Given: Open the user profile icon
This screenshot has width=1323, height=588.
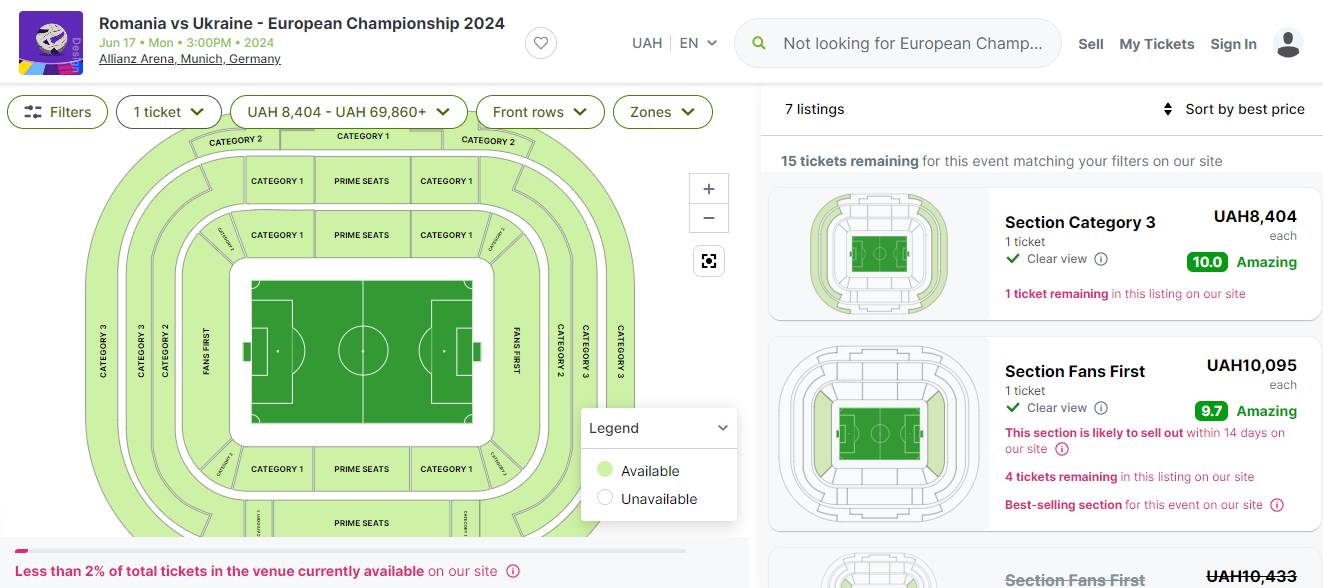Looking at the screenshot, I should click(x=1288, y=43).
